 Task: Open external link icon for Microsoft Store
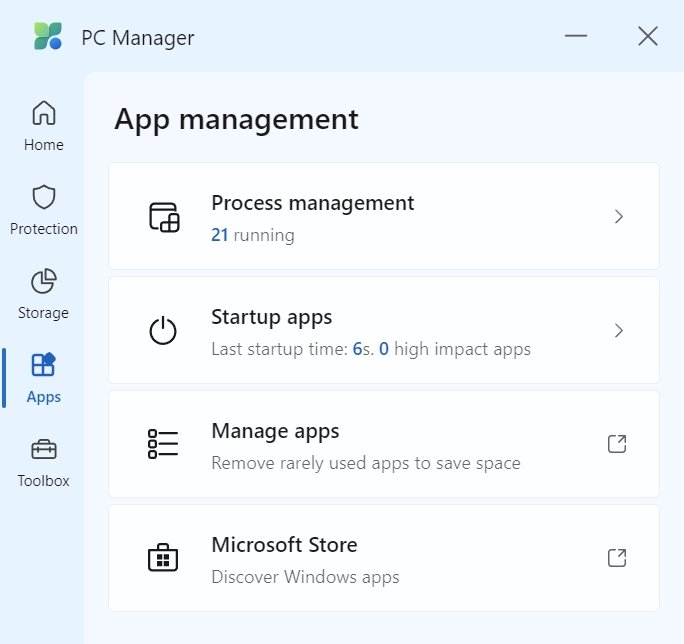pos(617,558)
